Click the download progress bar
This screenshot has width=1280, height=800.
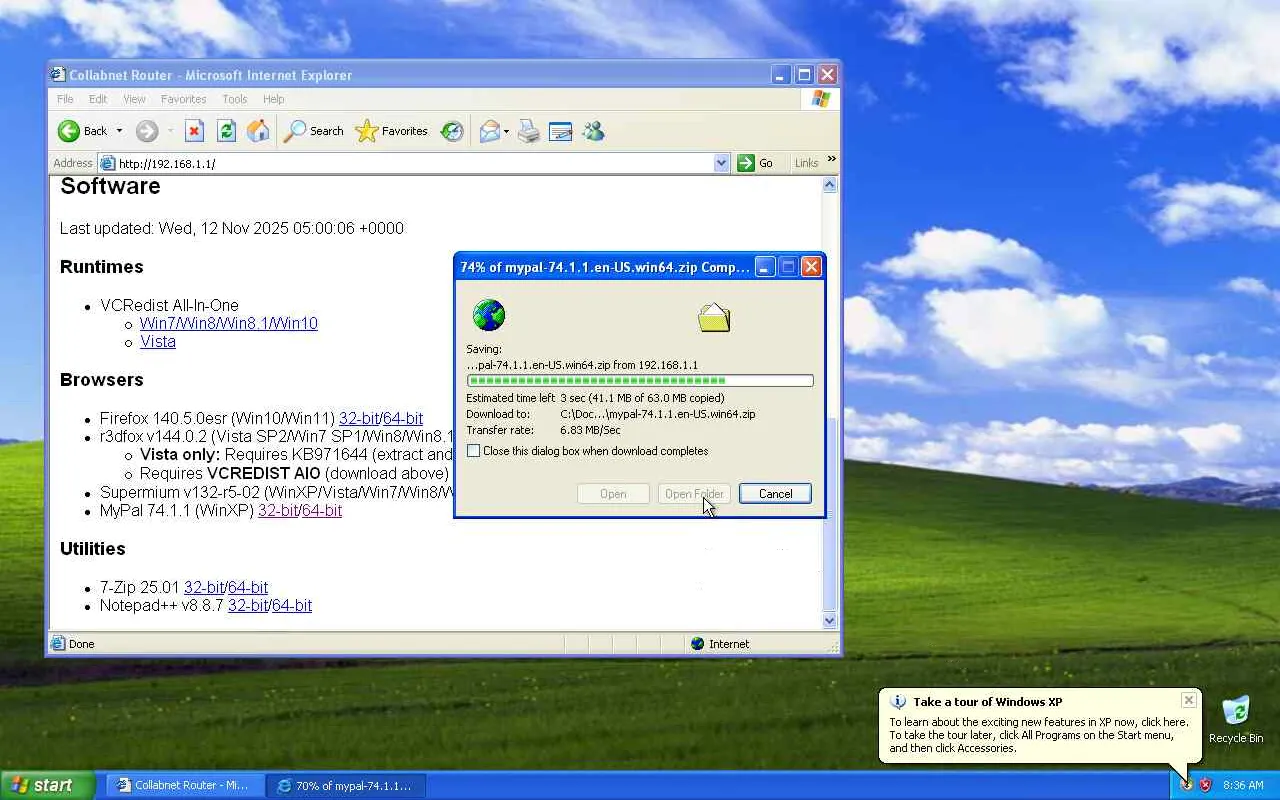(640, 381)
